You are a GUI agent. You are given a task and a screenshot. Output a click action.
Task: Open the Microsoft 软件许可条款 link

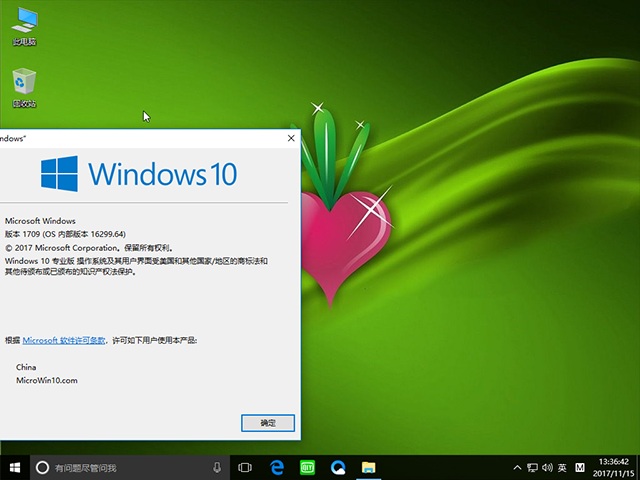tap(64, 340)
